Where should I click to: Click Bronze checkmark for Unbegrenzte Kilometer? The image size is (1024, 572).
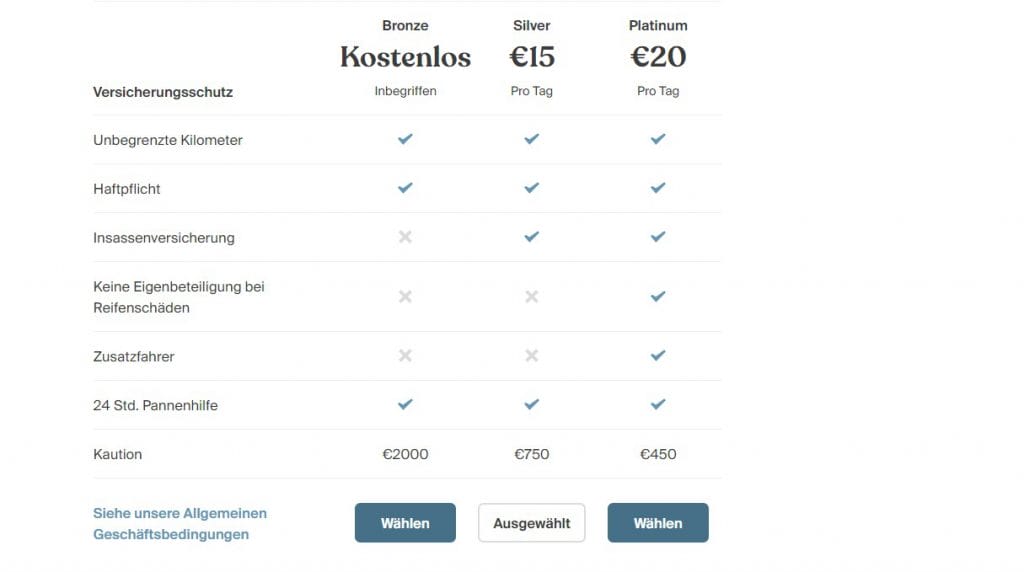coord(405,138)
